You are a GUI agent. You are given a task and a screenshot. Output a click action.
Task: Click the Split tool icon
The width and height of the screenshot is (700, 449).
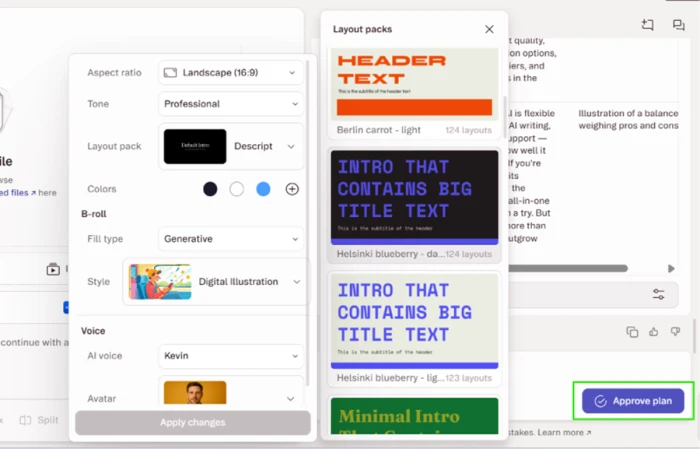click(x=25, y=420)
